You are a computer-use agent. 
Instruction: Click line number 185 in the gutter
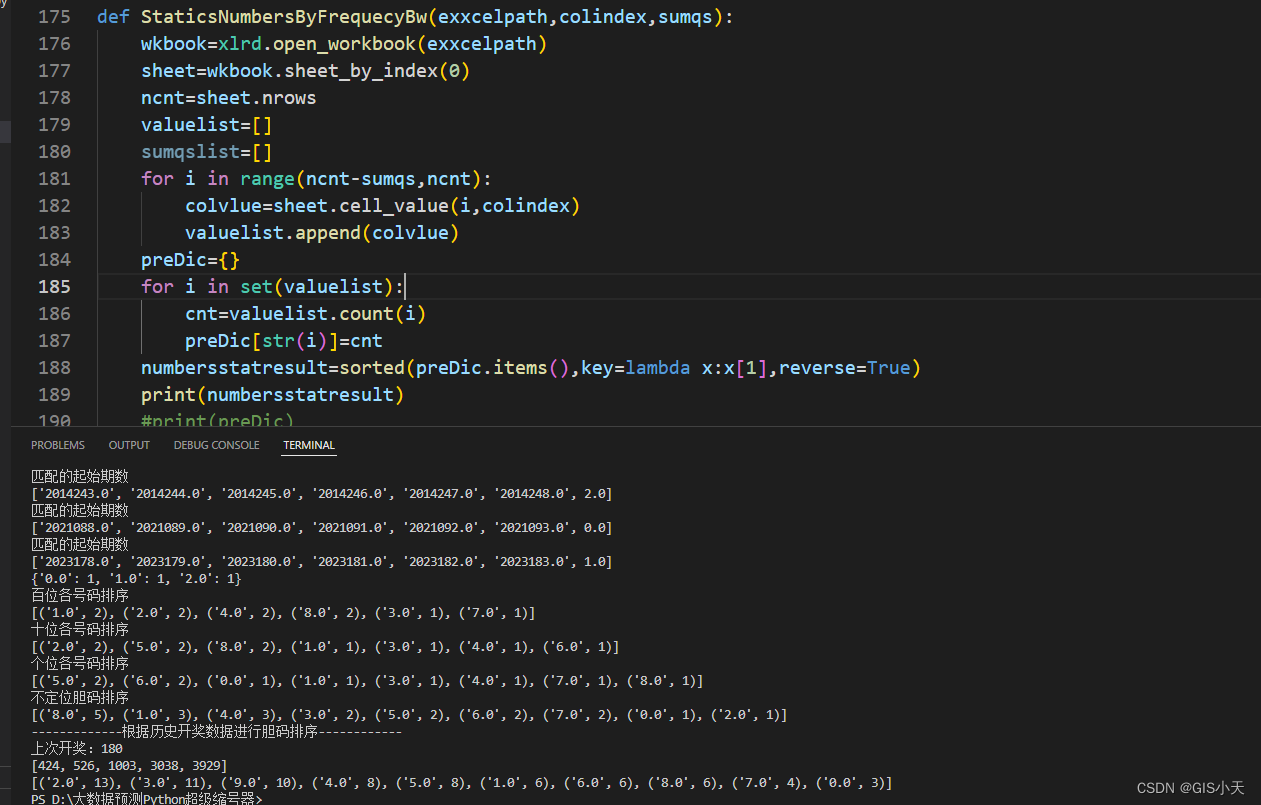click(x=53, y=287)
